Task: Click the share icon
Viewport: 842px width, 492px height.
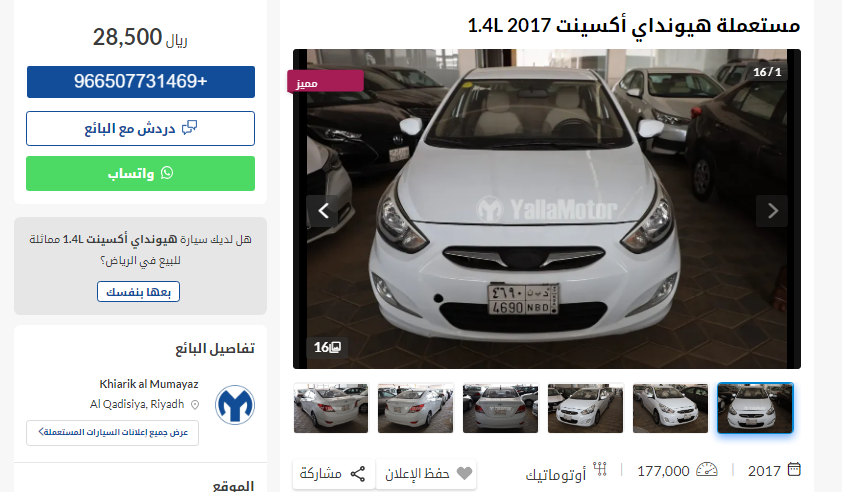Action: [x=358, y=473]
